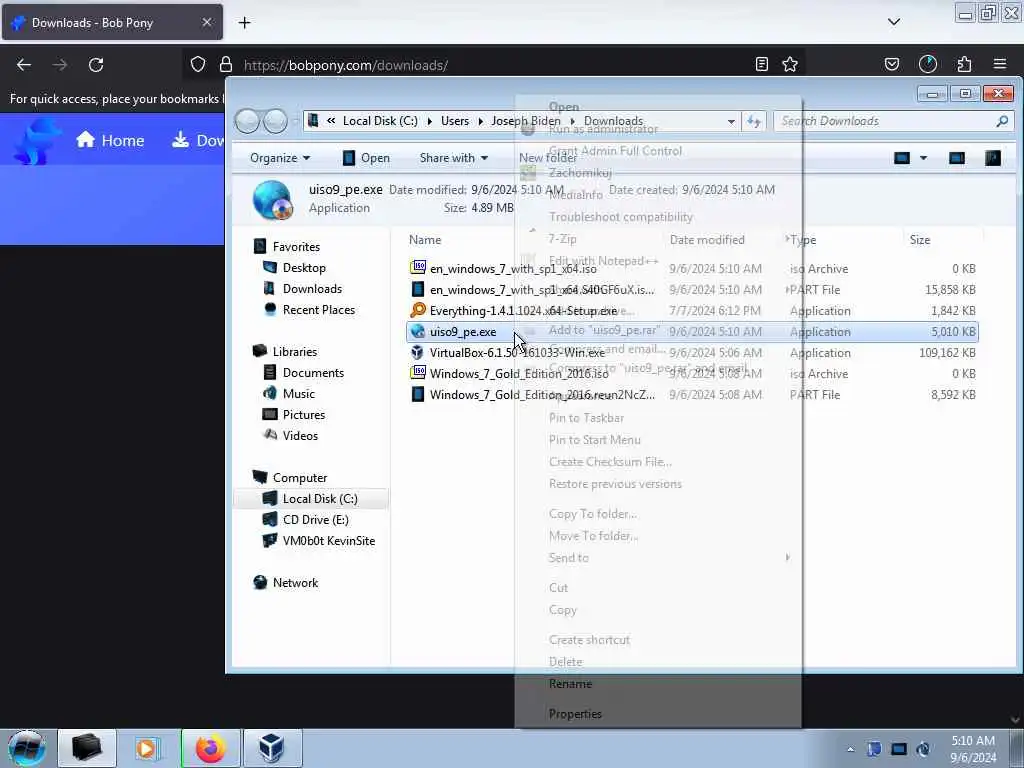Image resolution: width=1024 pixels, height=768 pixels.
Task: Open the Pocket save icon in Firefox
Action: 891,64
